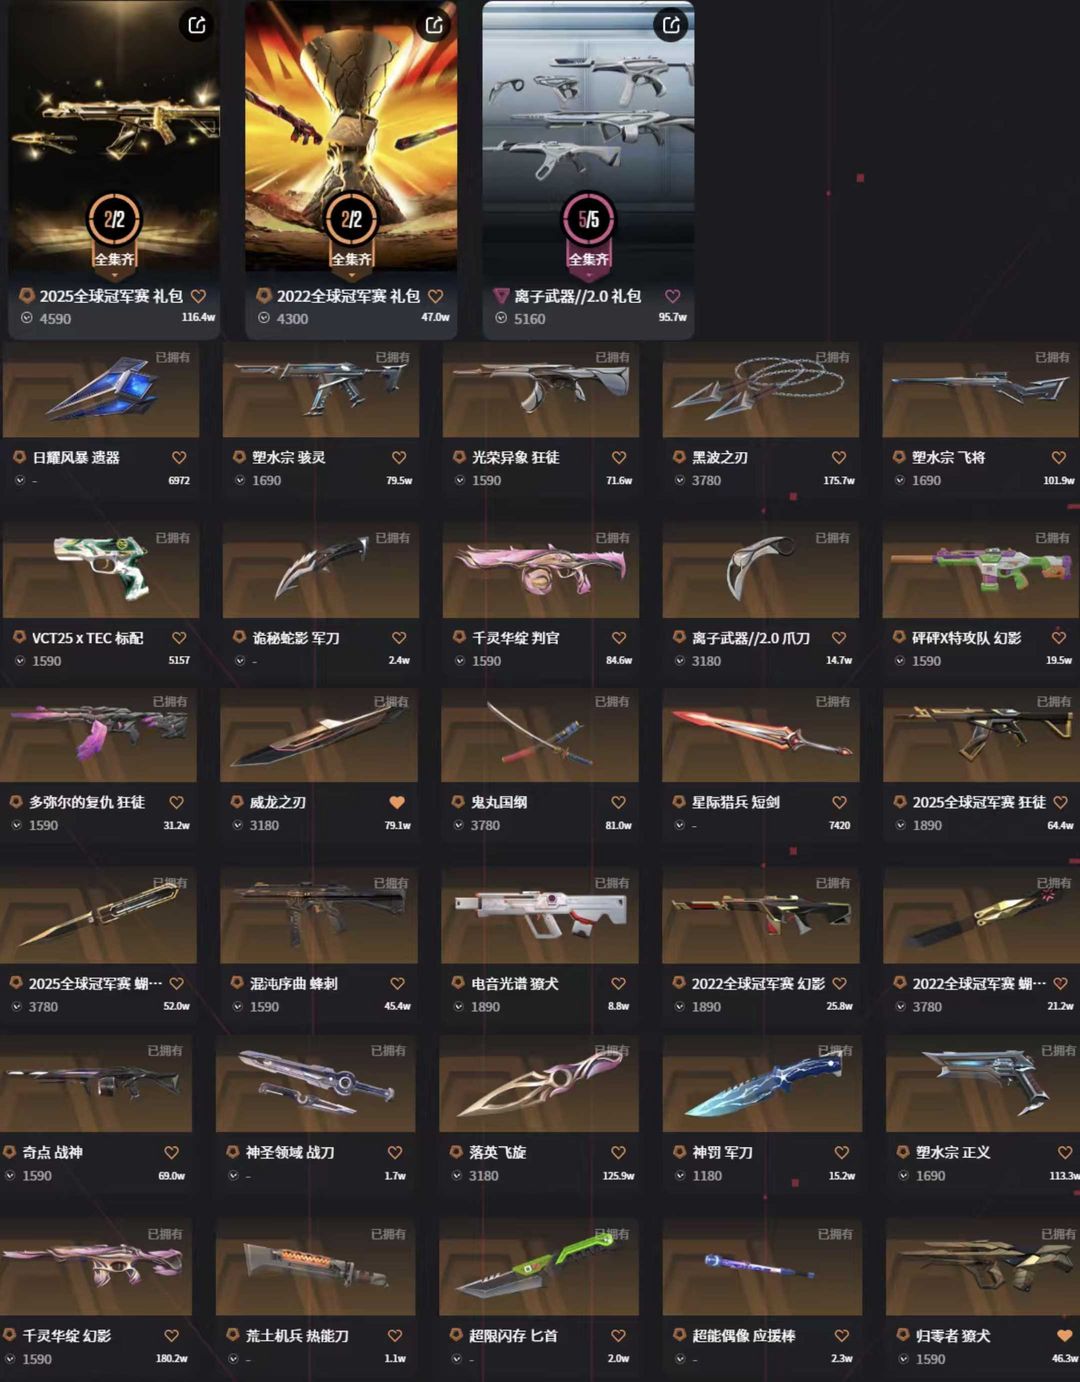Expand 2022全球冠军赛 礼包 全集齐 chevron
This screenshot has width=1080, height=1382.
click(351, 275)
